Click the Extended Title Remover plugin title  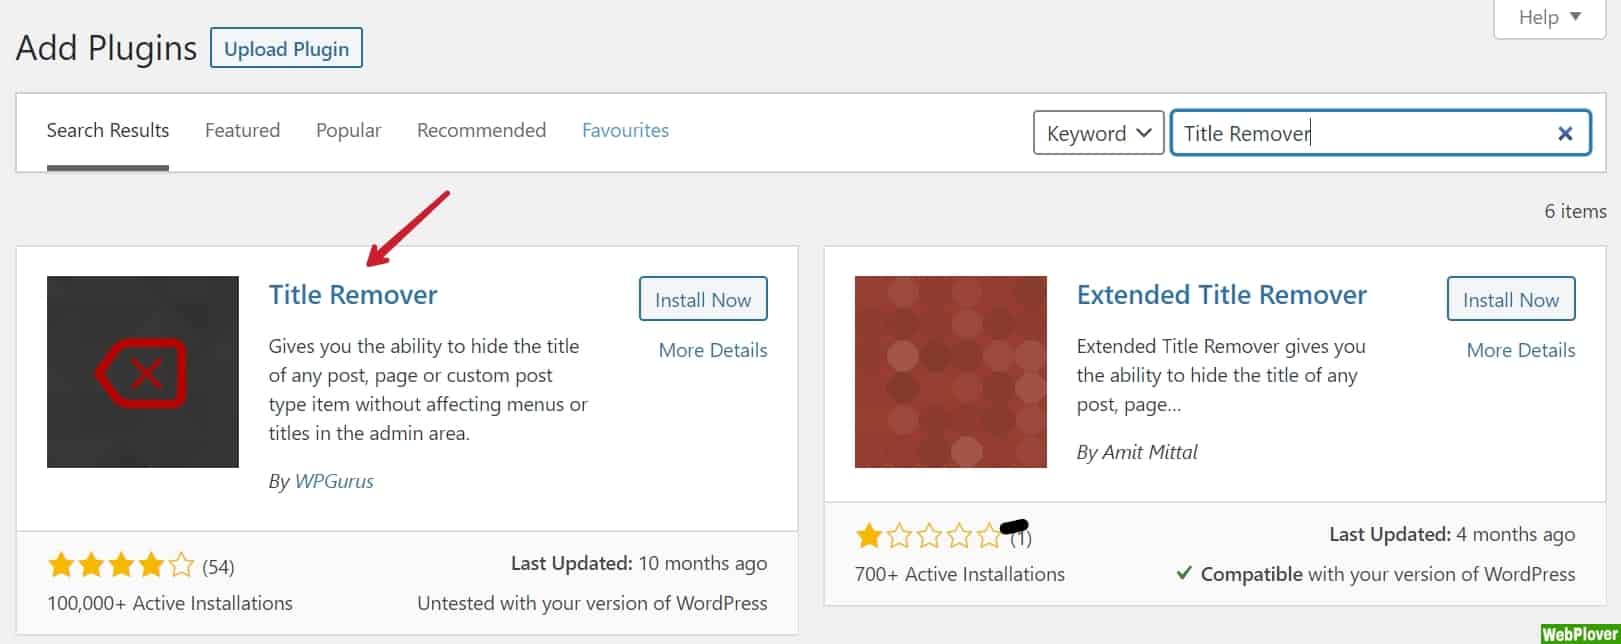(x=1221, y=295)
